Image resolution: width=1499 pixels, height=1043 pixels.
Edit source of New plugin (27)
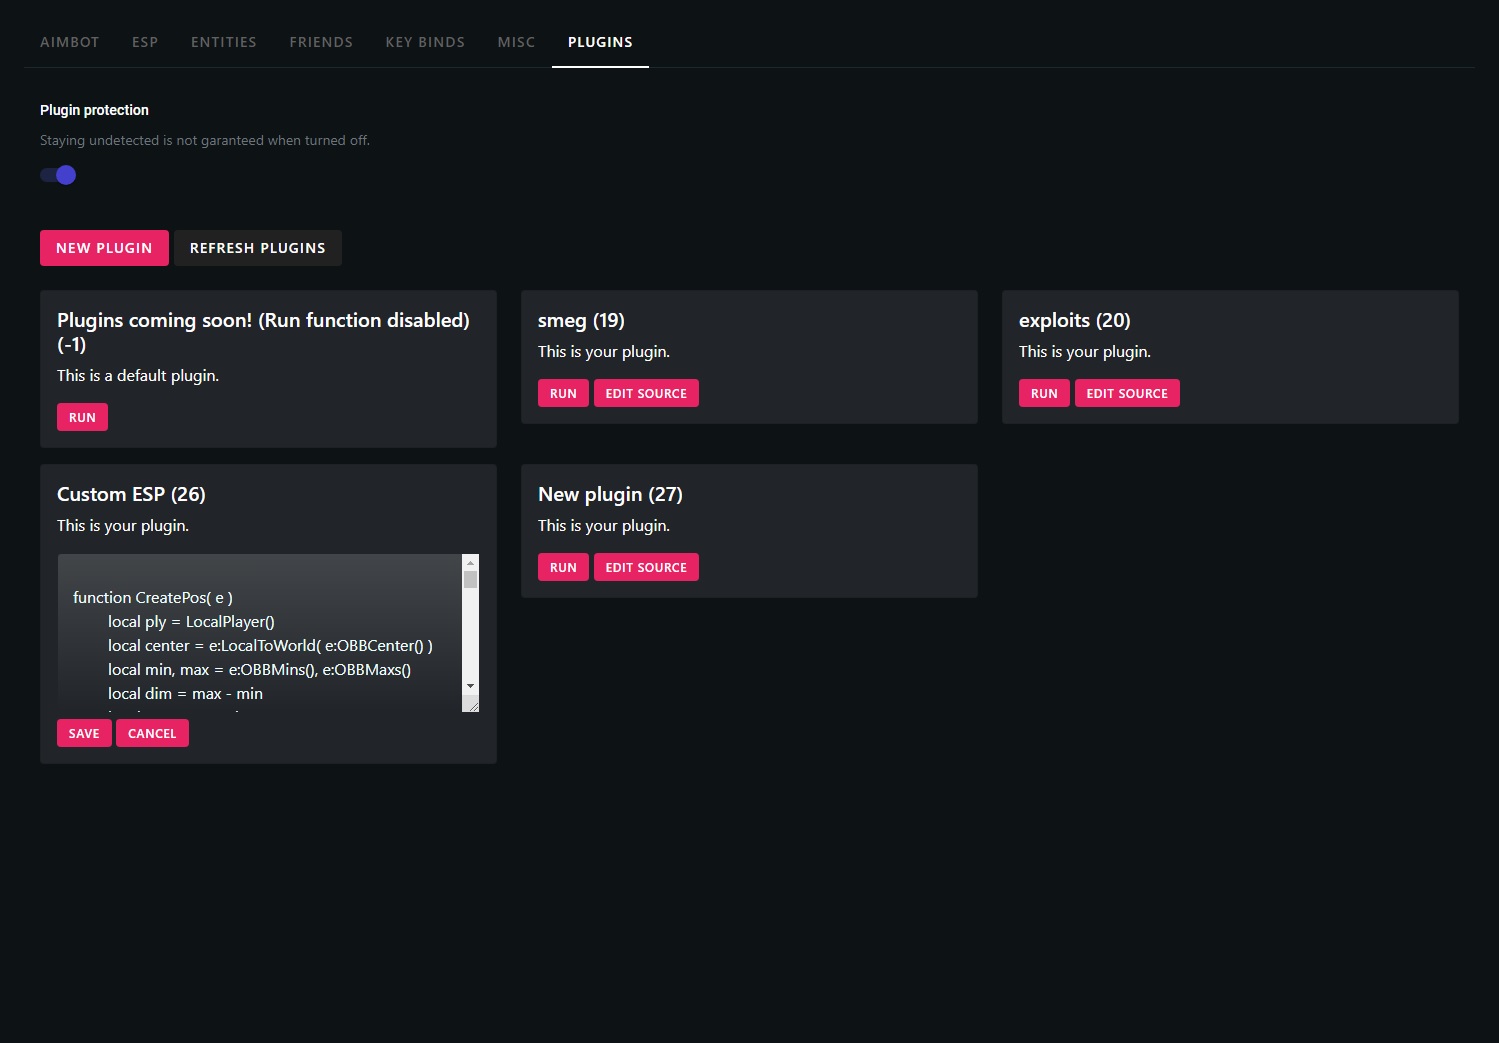646,567
